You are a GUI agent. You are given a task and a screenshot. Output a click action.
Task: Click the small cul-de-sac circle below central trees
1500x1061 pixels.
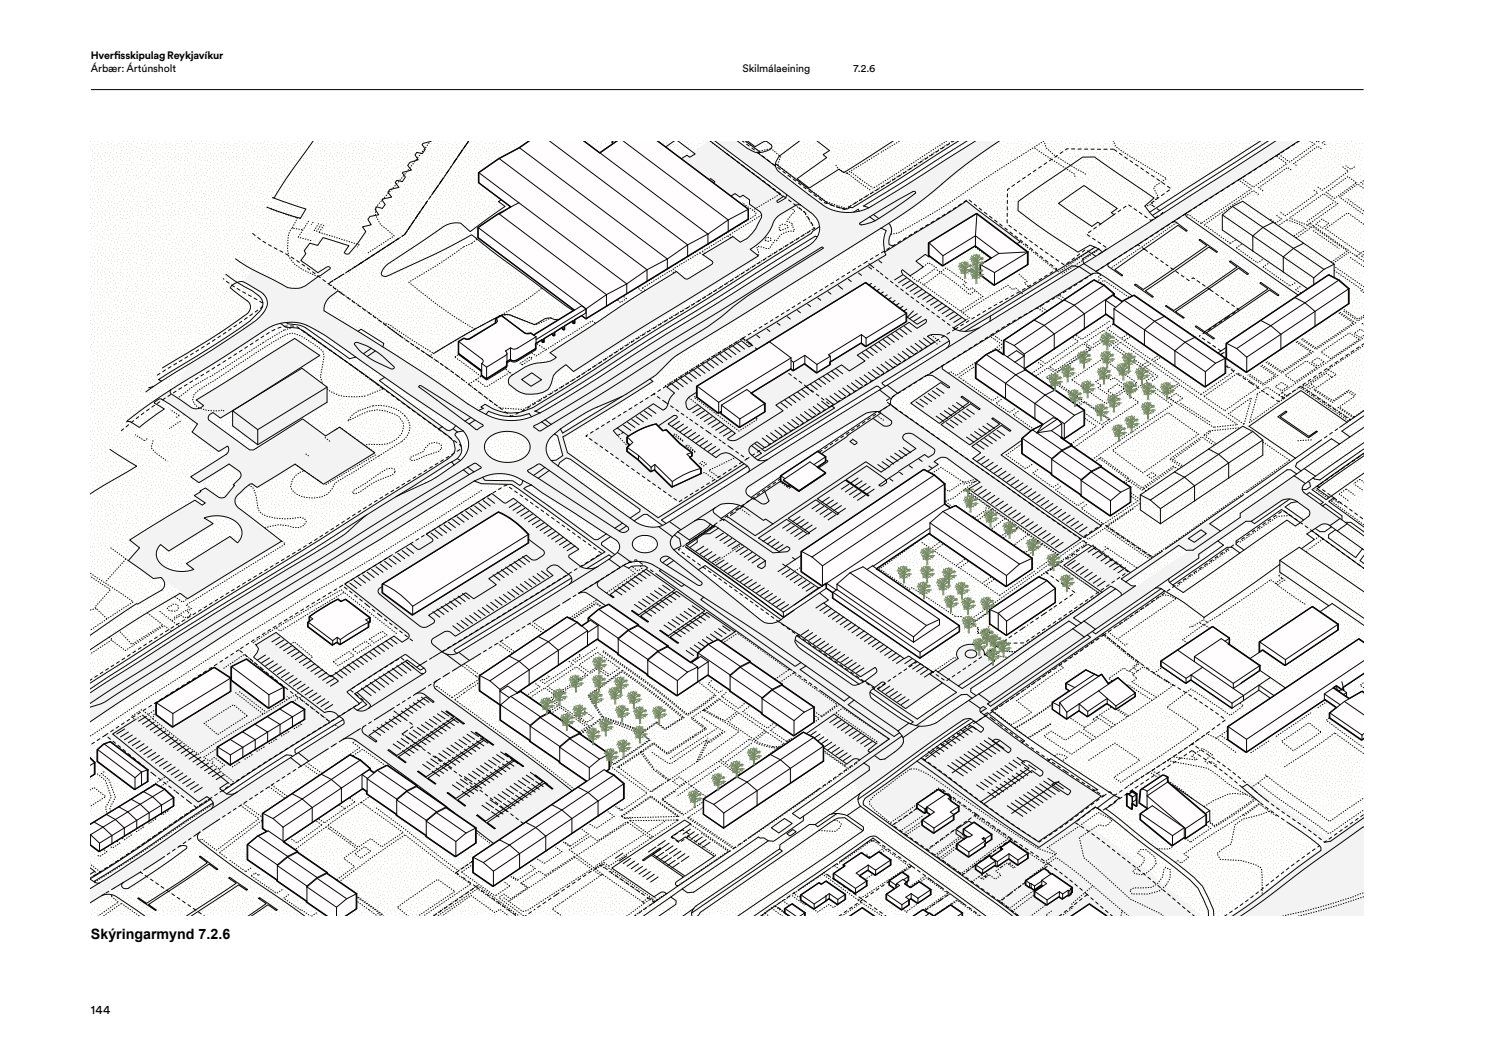(967, 653)
